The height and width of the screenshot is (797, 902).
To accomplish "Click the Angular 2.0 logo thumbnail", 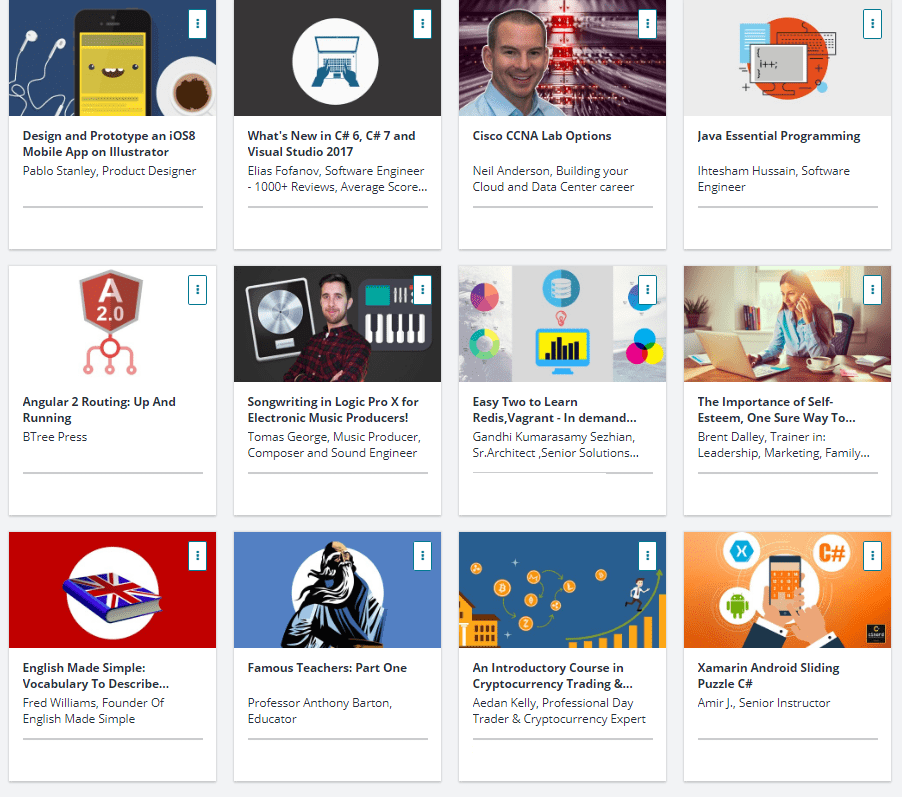I will tap(110, 323).
